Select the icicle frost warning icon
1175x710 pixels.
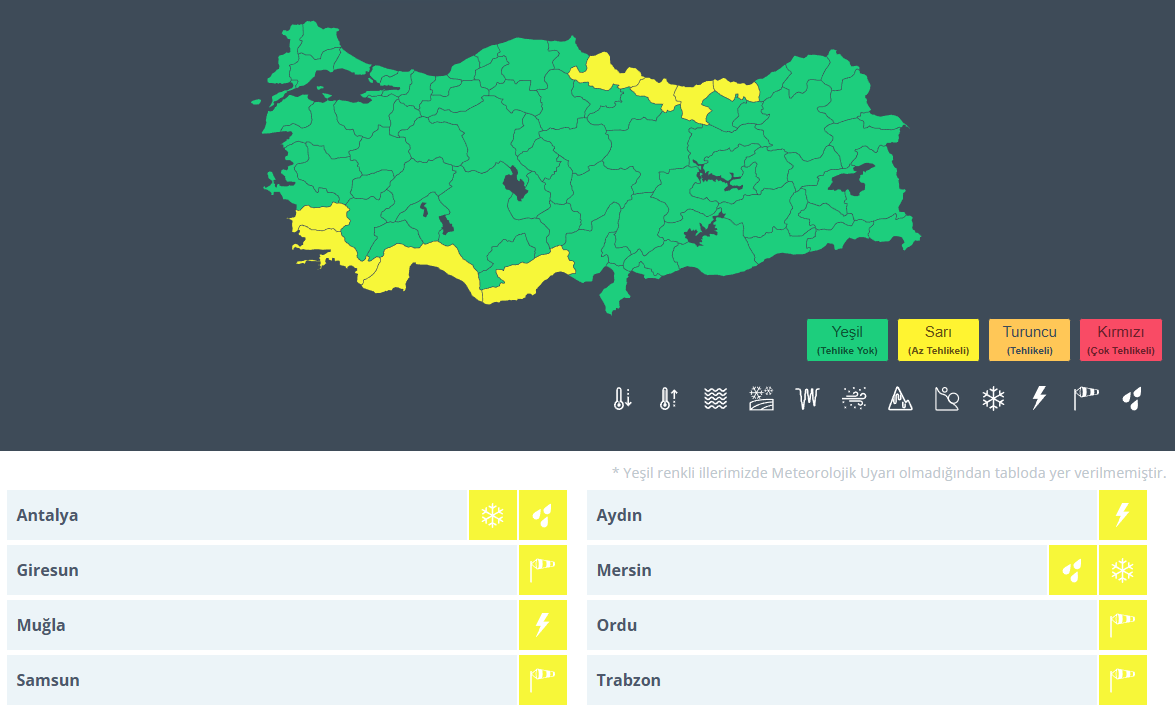(x=807, y=399)
